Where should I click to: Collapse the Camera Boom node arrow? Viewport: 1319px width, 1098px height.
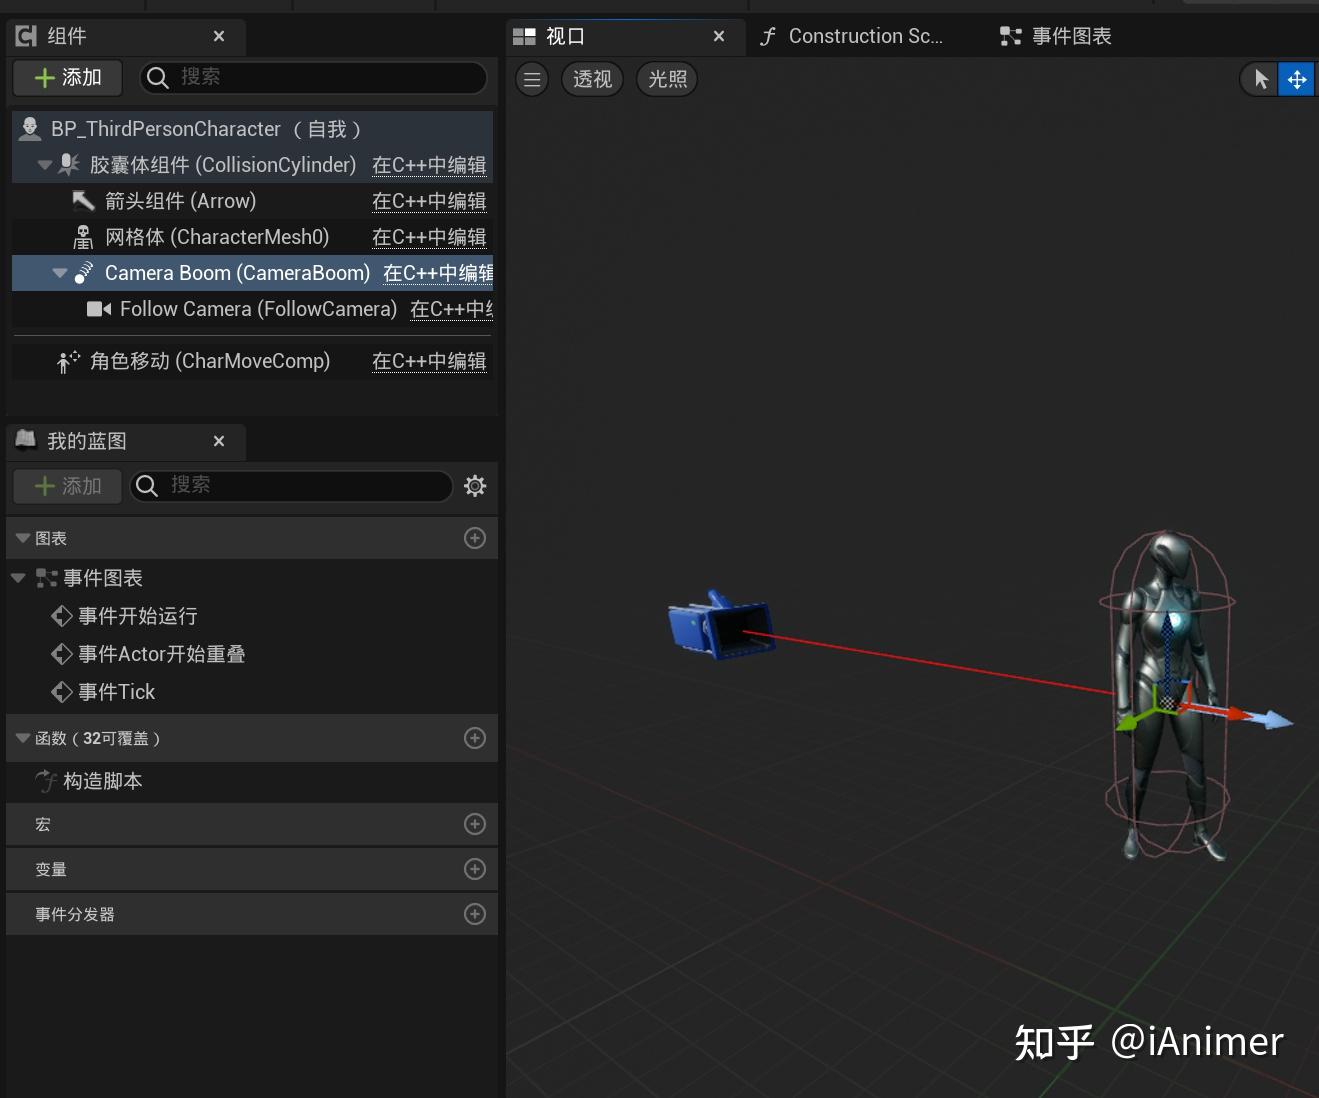[x=59, y=273]
